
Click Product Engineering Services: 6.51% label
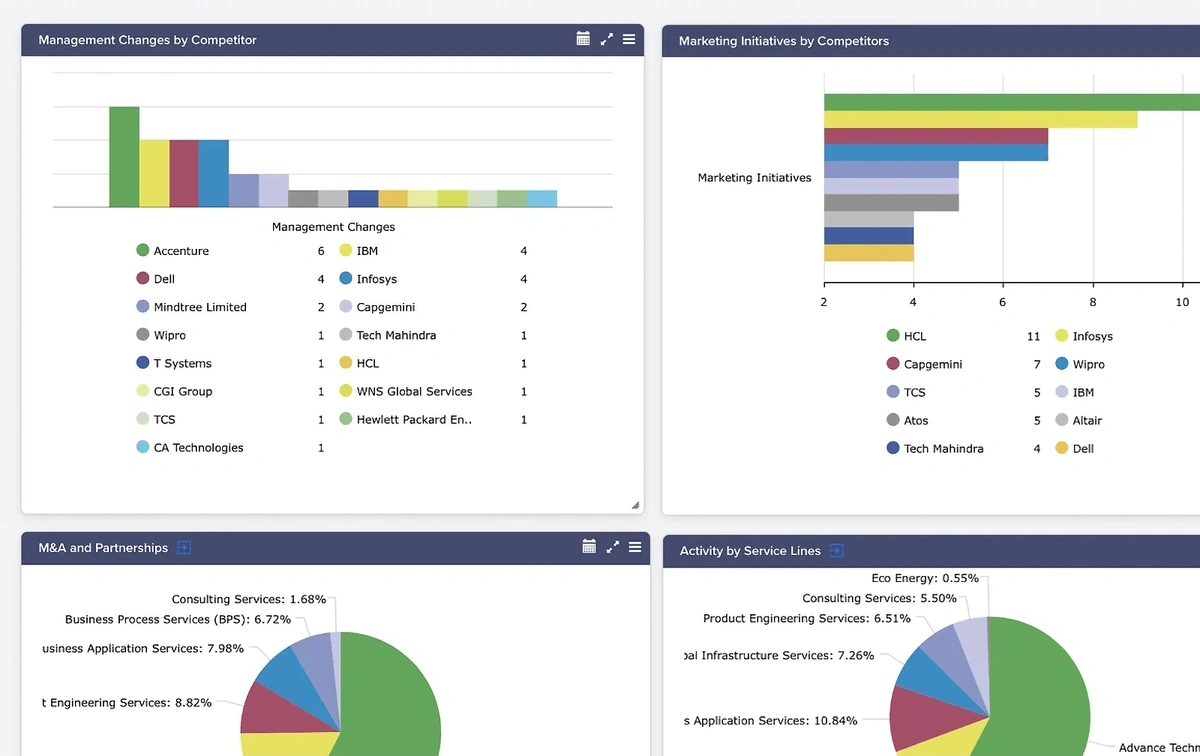pyautogui.click(x=807, y=618)
